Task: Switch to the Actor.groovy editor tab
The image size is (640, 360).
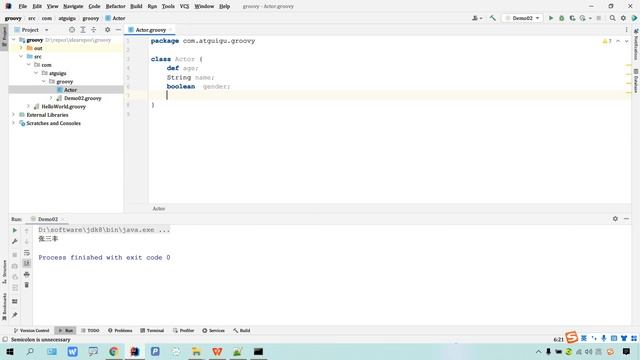Action: (151, 30)
